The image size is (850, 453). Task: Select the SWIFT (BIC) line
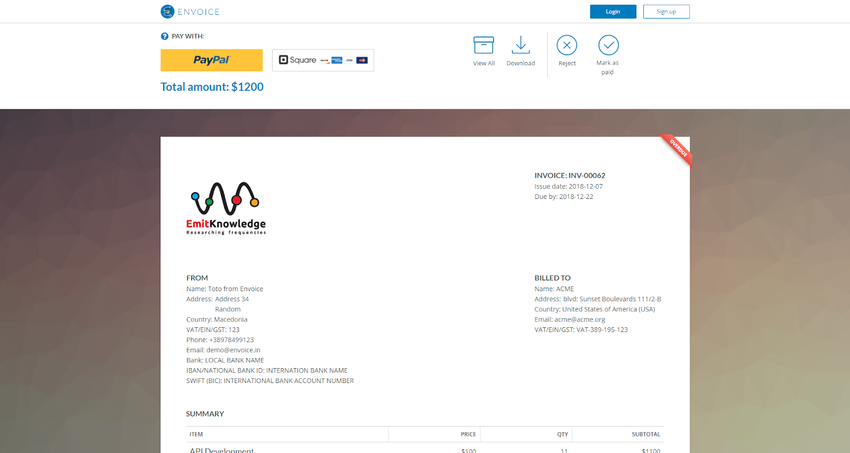pyautogui.click(x=270, y=381)
